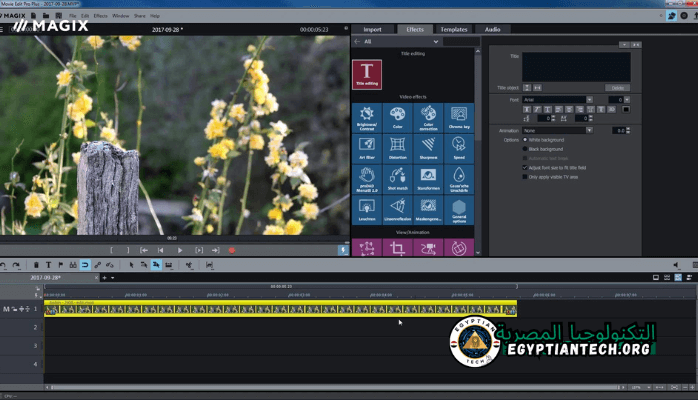Click the effects list vertical scrollbar

tap(478, 96)
